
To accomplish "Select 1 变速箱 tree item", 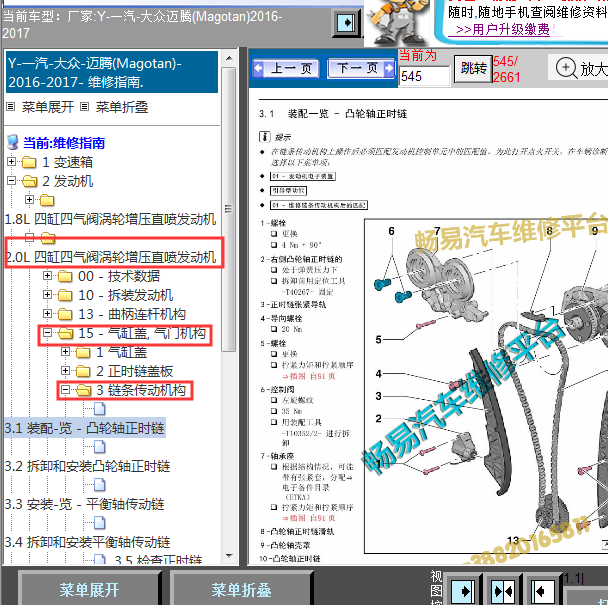I will [x=67, y=162].
